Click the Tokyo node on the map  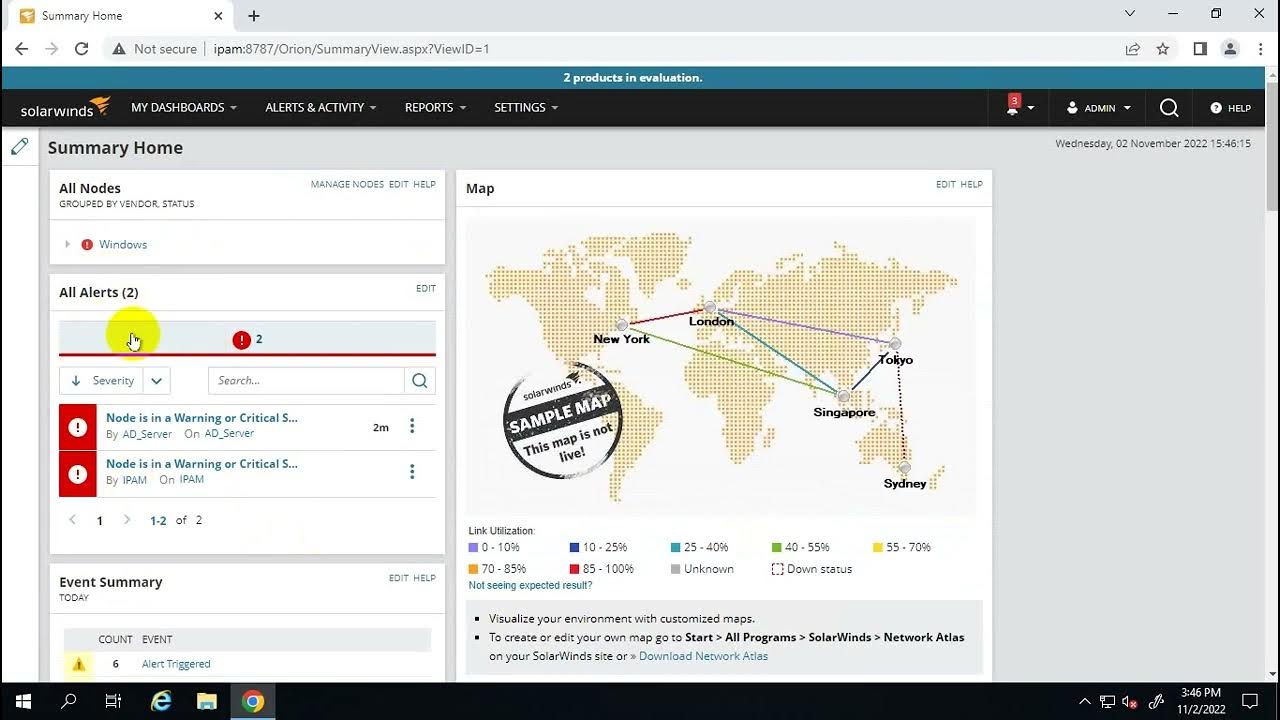click(896, 345)
